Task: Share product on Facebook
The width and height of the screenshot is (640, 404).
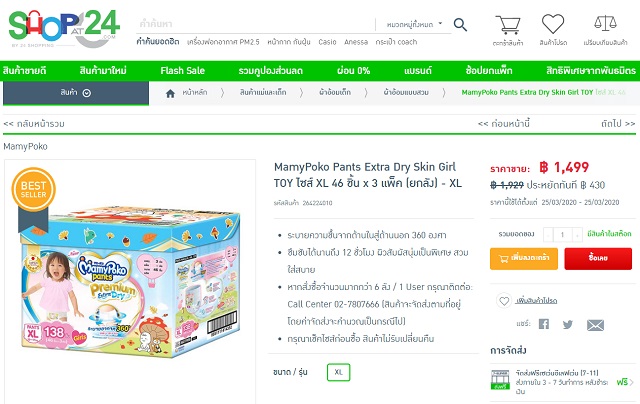Action: (x=544, y=324)
